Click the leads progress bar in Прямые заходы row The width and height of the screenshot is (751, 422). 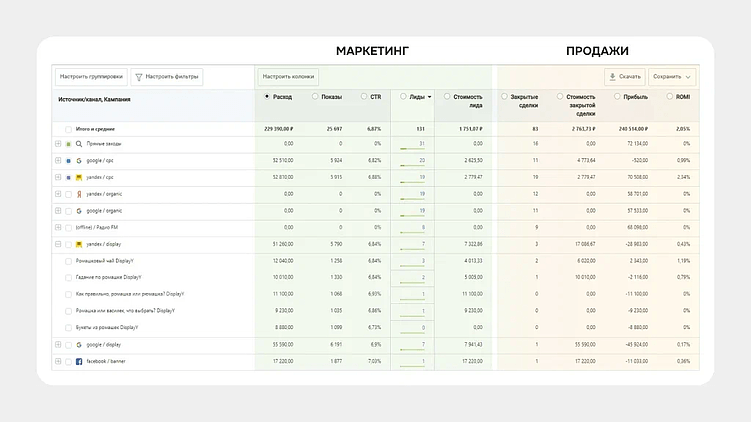click(412, 149)
